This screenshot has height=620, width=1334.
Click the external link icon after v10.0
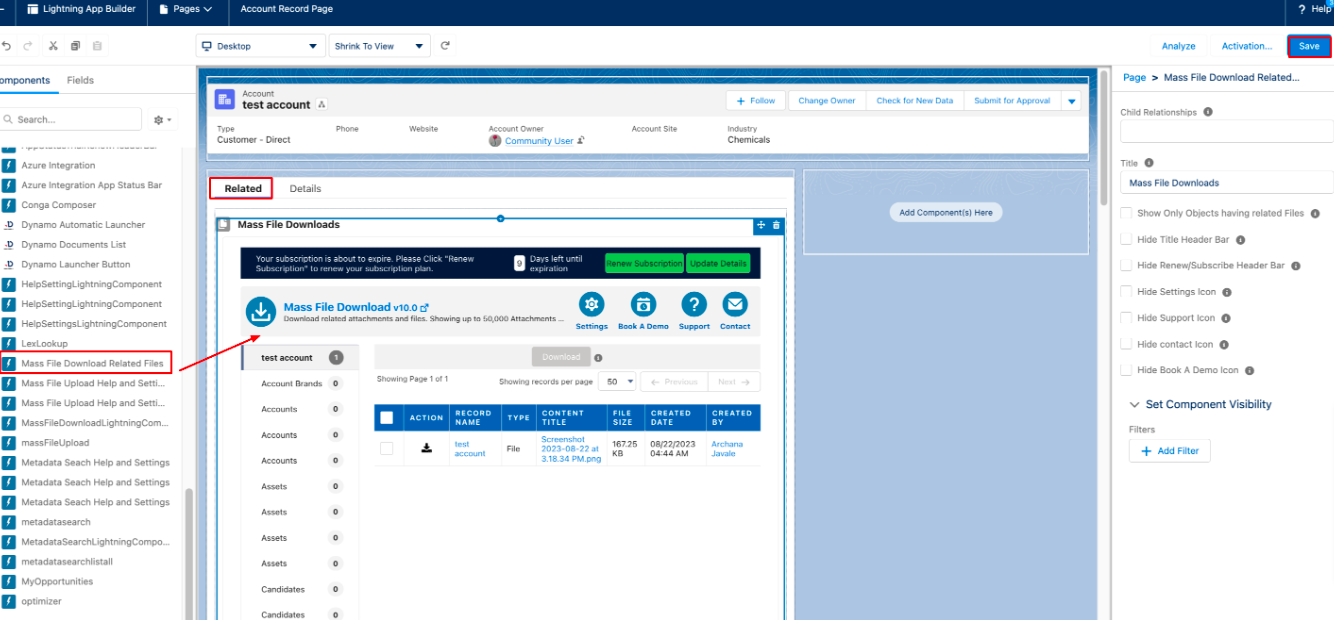424,308
